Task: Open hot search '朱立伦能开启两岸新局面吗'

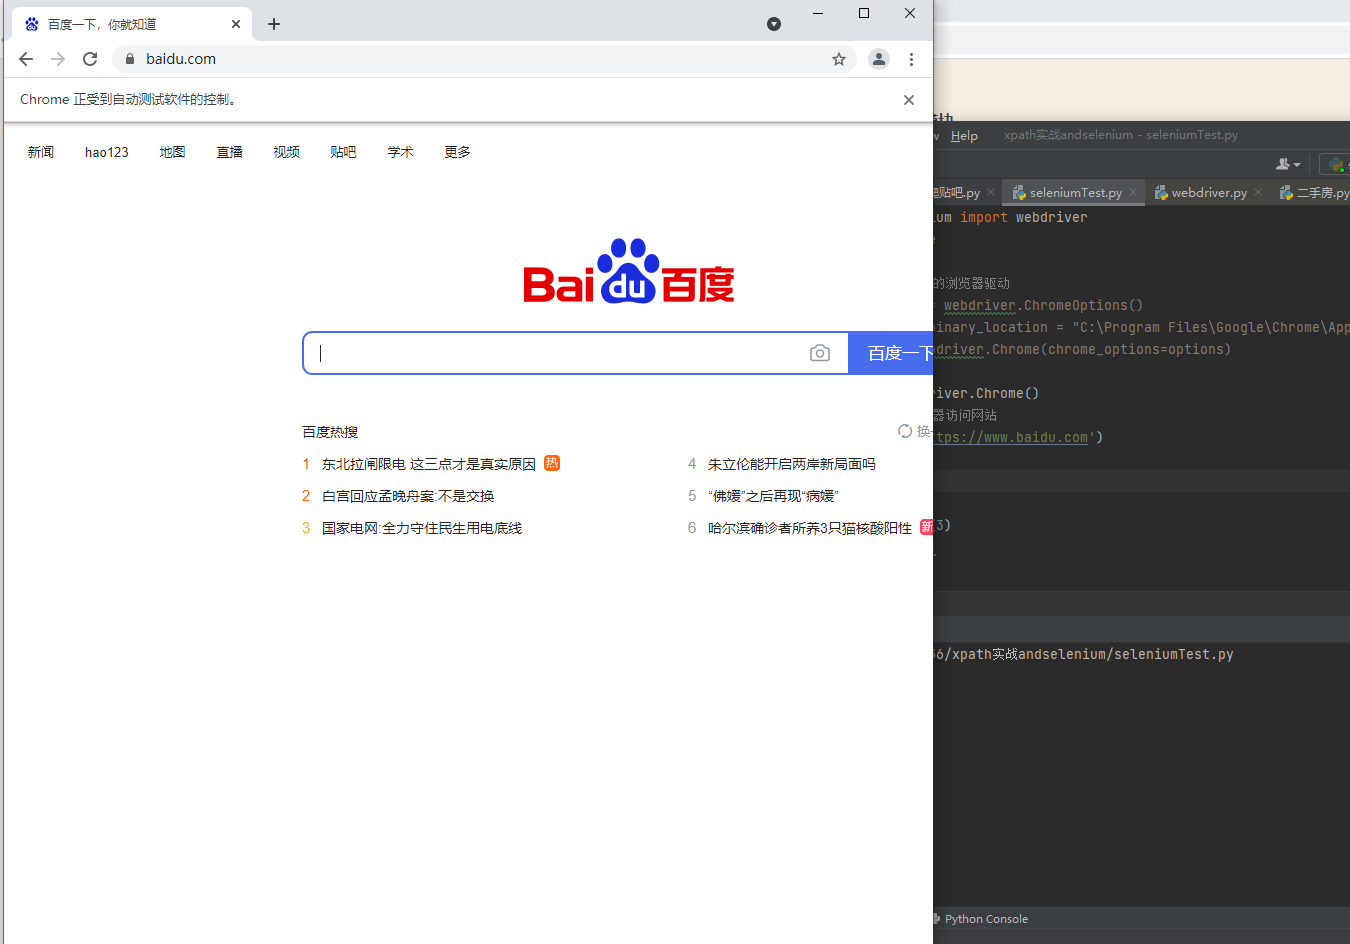Action: coord(792,464)
